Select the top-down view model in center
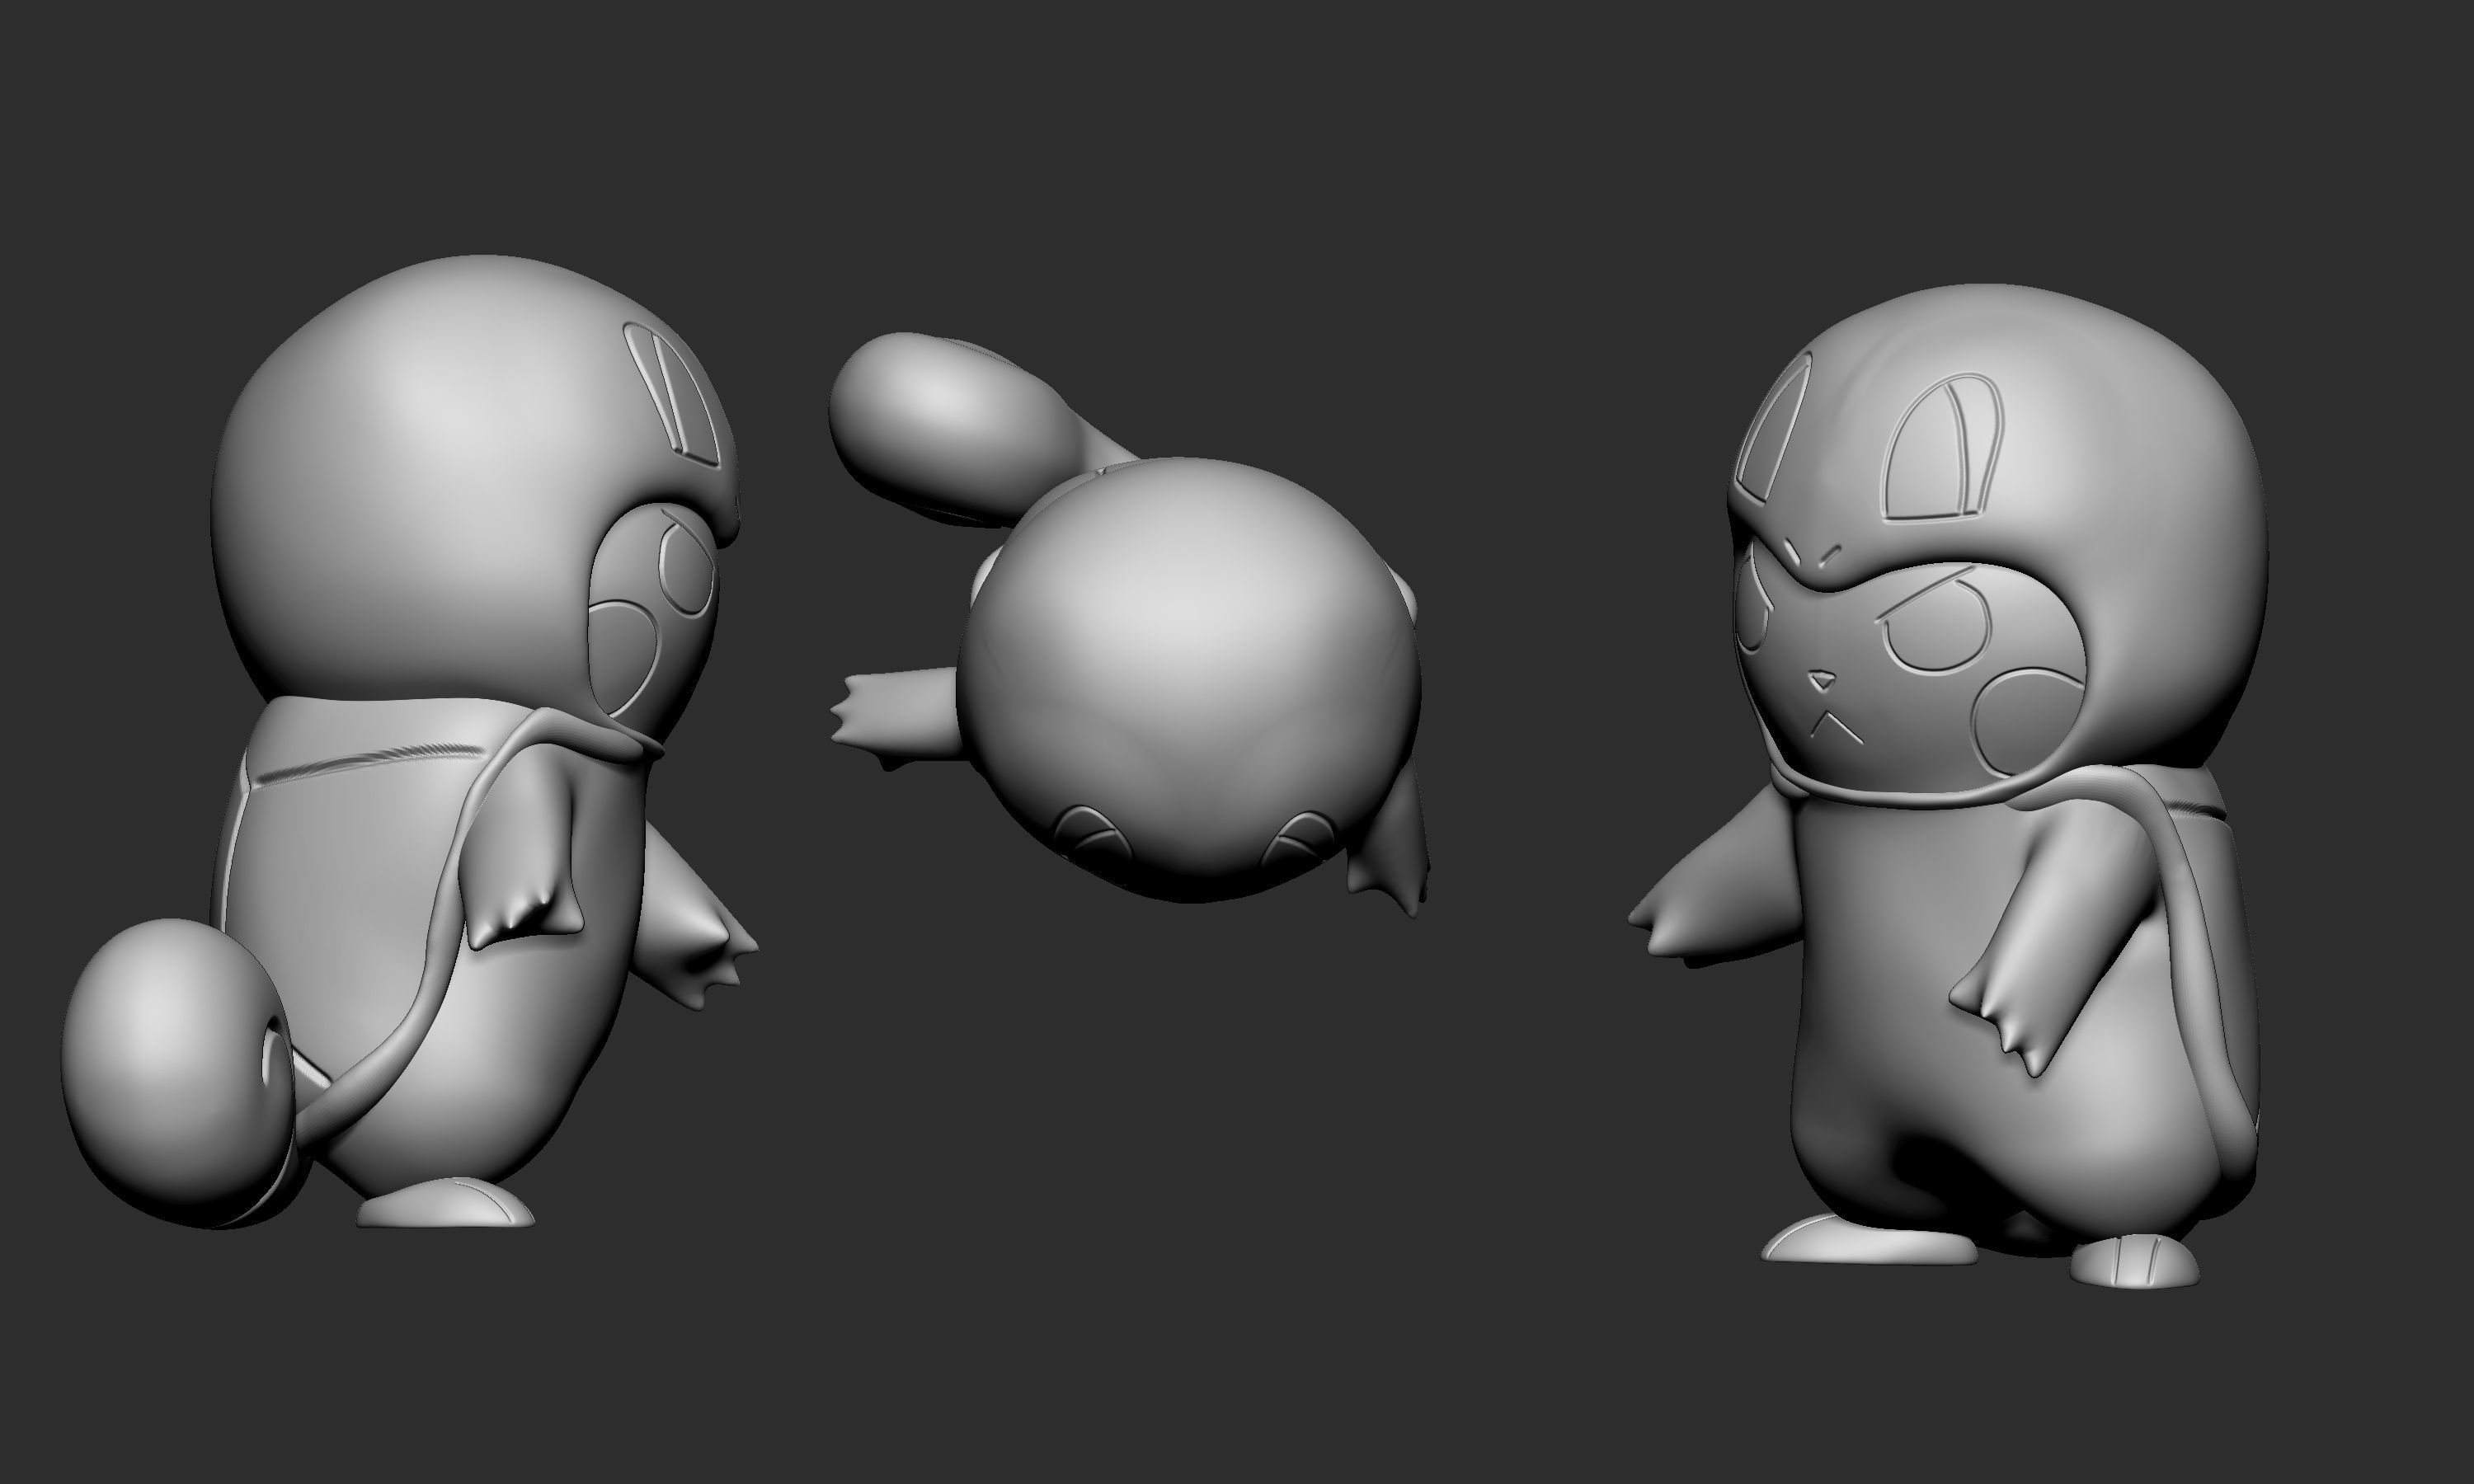Viewport: 2474px width, 1484px height. [x=1130, y=625]
